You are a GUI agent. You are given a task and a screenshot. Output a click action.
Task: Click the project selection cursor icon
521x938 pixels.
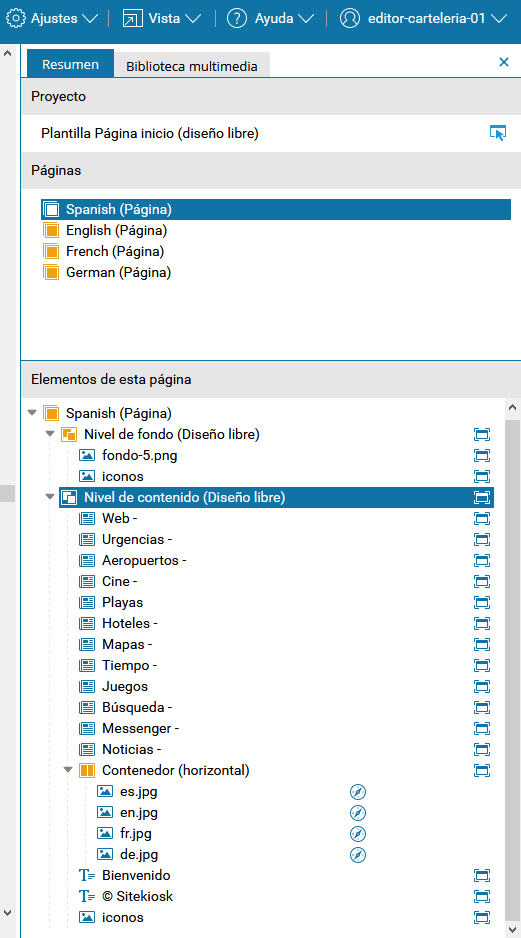click(498, 133)
